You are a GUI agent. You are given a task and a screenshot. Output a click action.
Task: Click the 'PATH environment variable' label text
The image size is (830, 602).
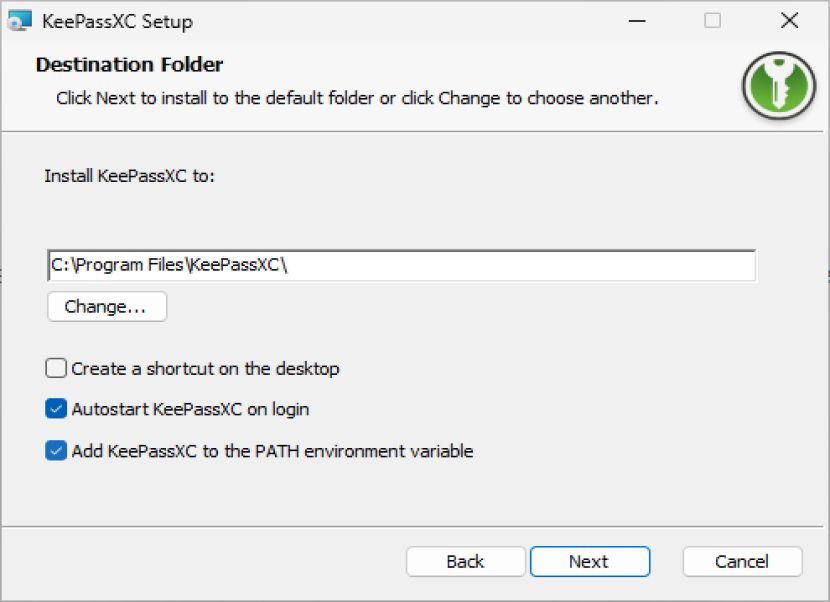pyautogui.click(x=364, y=451)
